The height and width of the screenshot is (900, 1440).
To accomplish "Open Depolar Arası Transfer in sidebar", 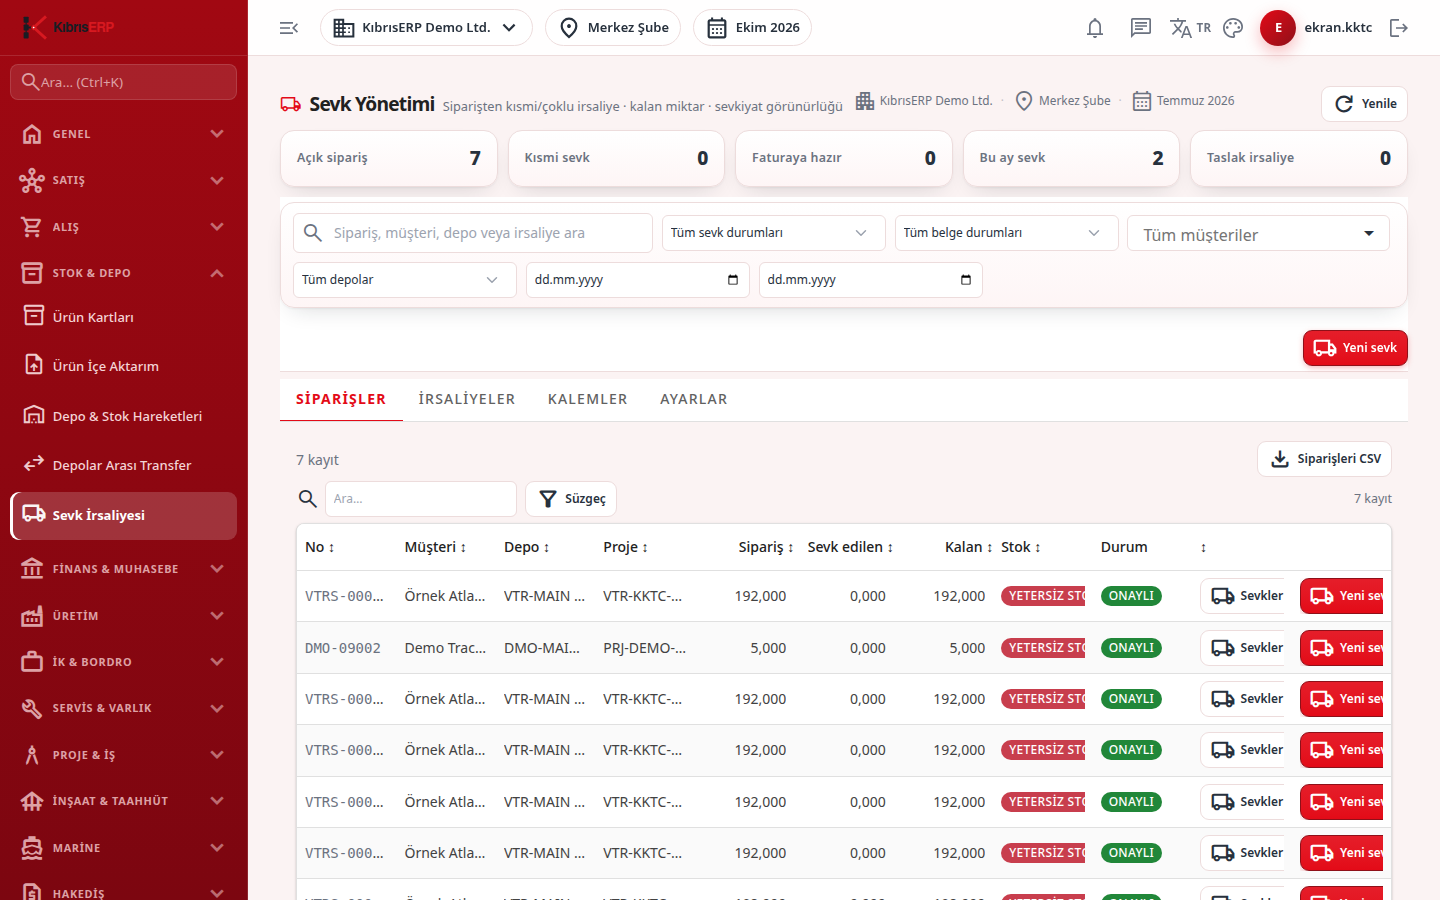I will [x=123, y=465].
